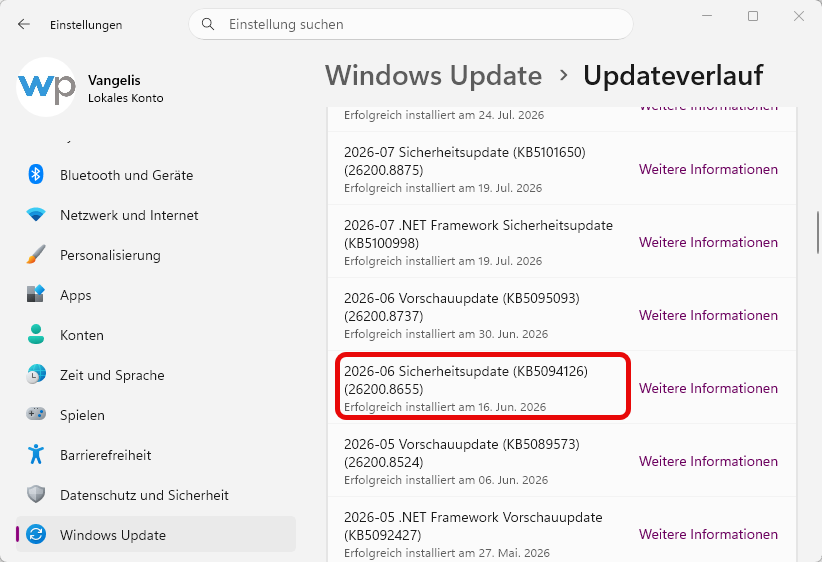Click the Einstellungen window title
This screenshot has height=562, width=822.
pyautogui.click(x=86, y=25)
